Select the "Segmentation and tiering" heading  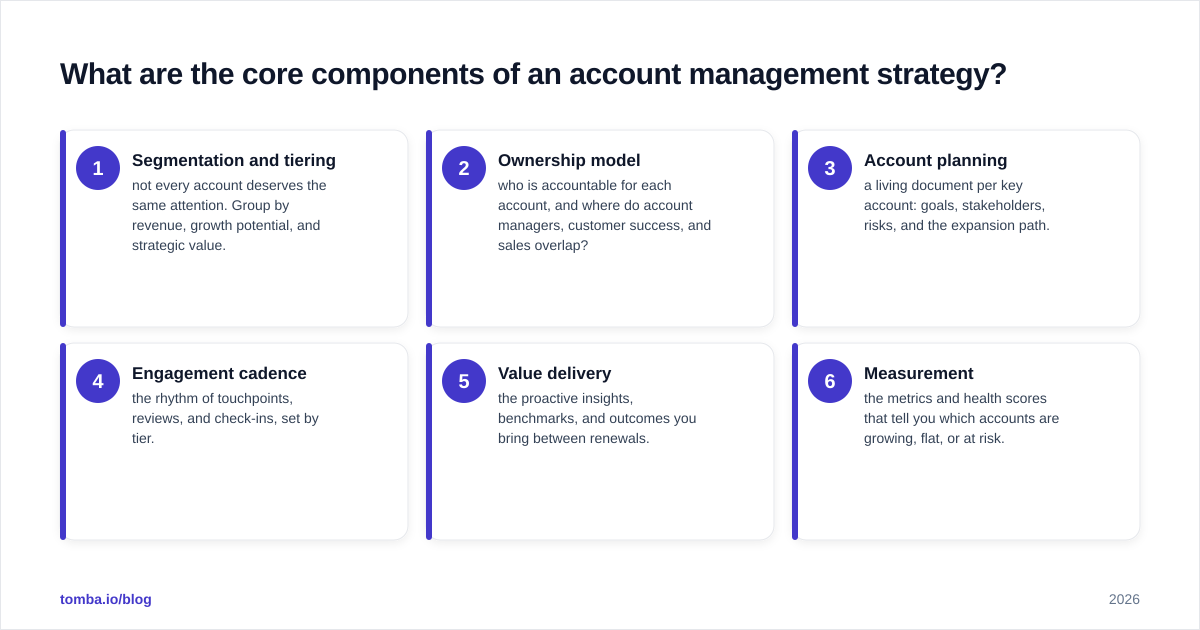pos(234,160)
